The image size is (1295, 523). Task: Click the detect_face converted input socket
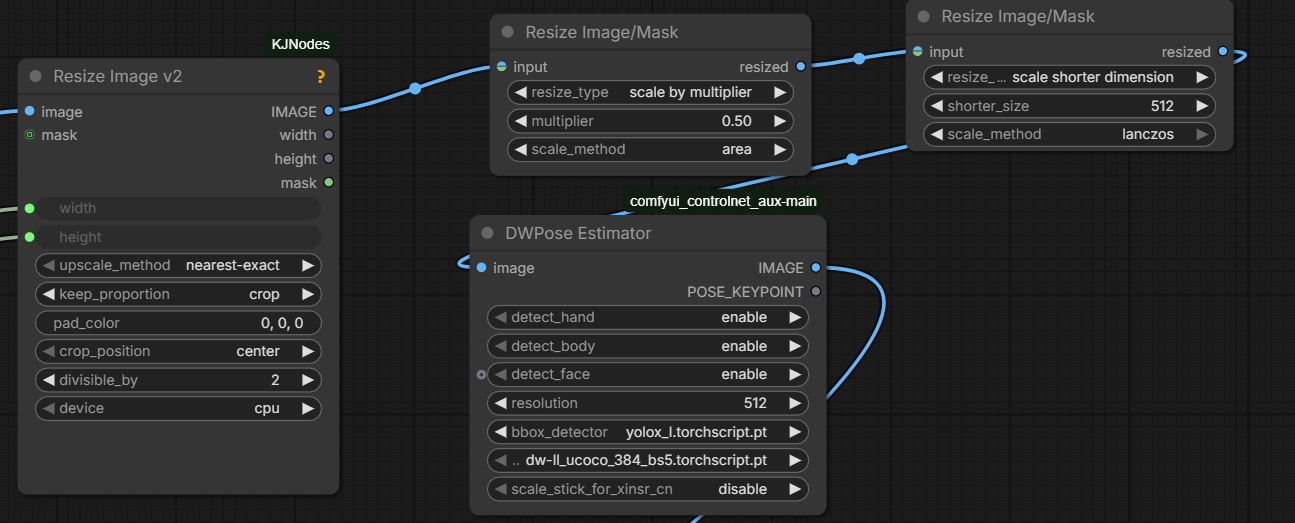click(481, 374)
